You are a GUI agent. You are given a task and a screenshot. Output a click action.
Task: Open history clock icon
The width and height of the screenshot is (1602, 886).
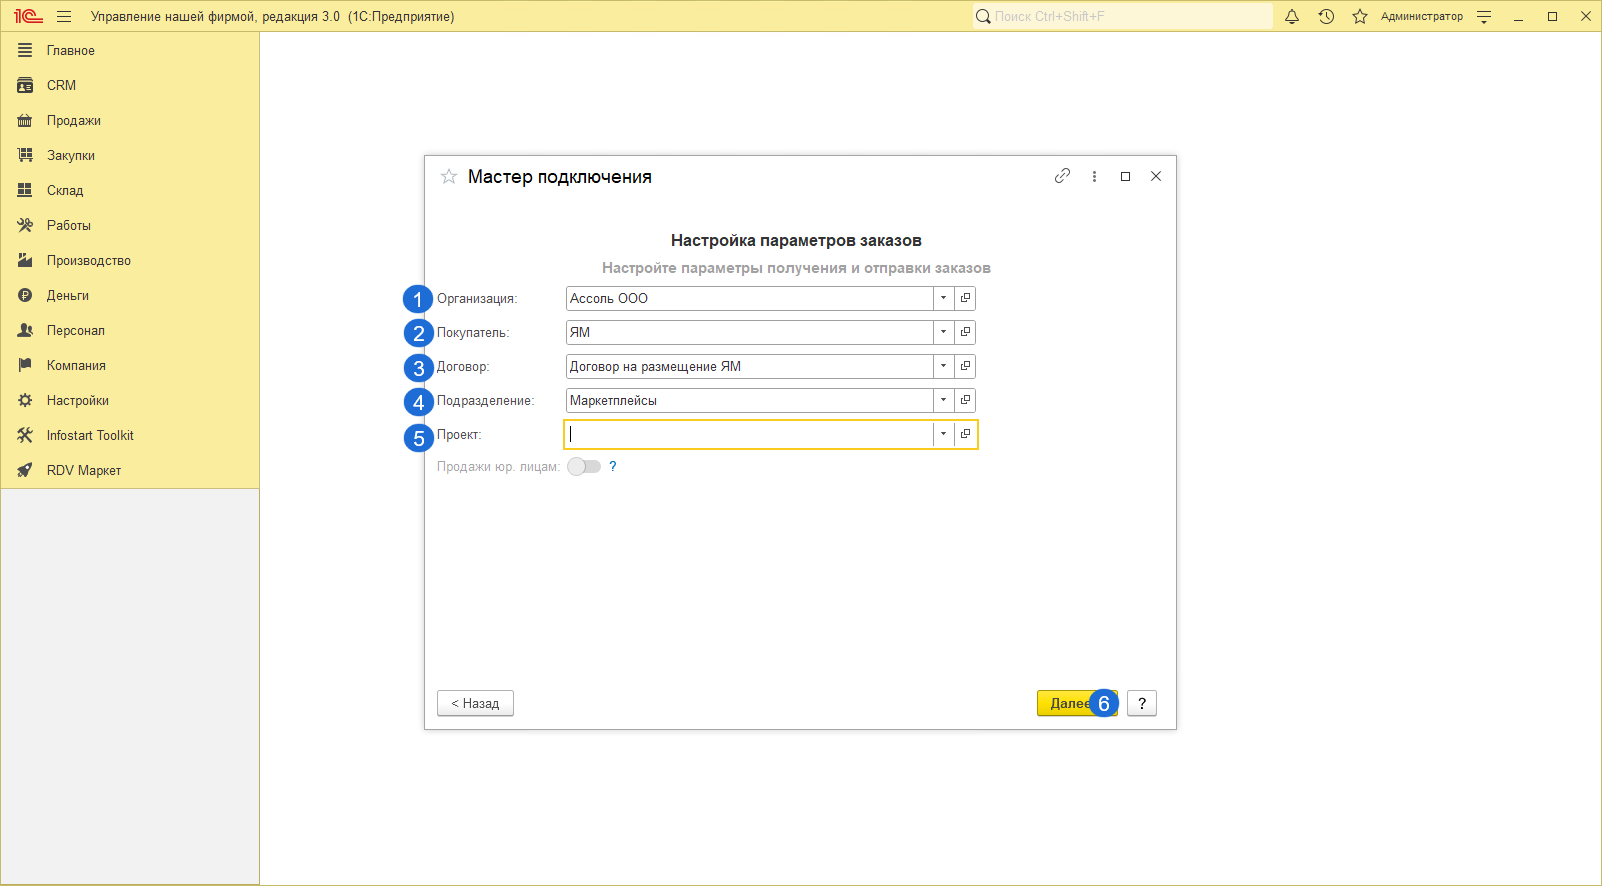point(1326,16)
